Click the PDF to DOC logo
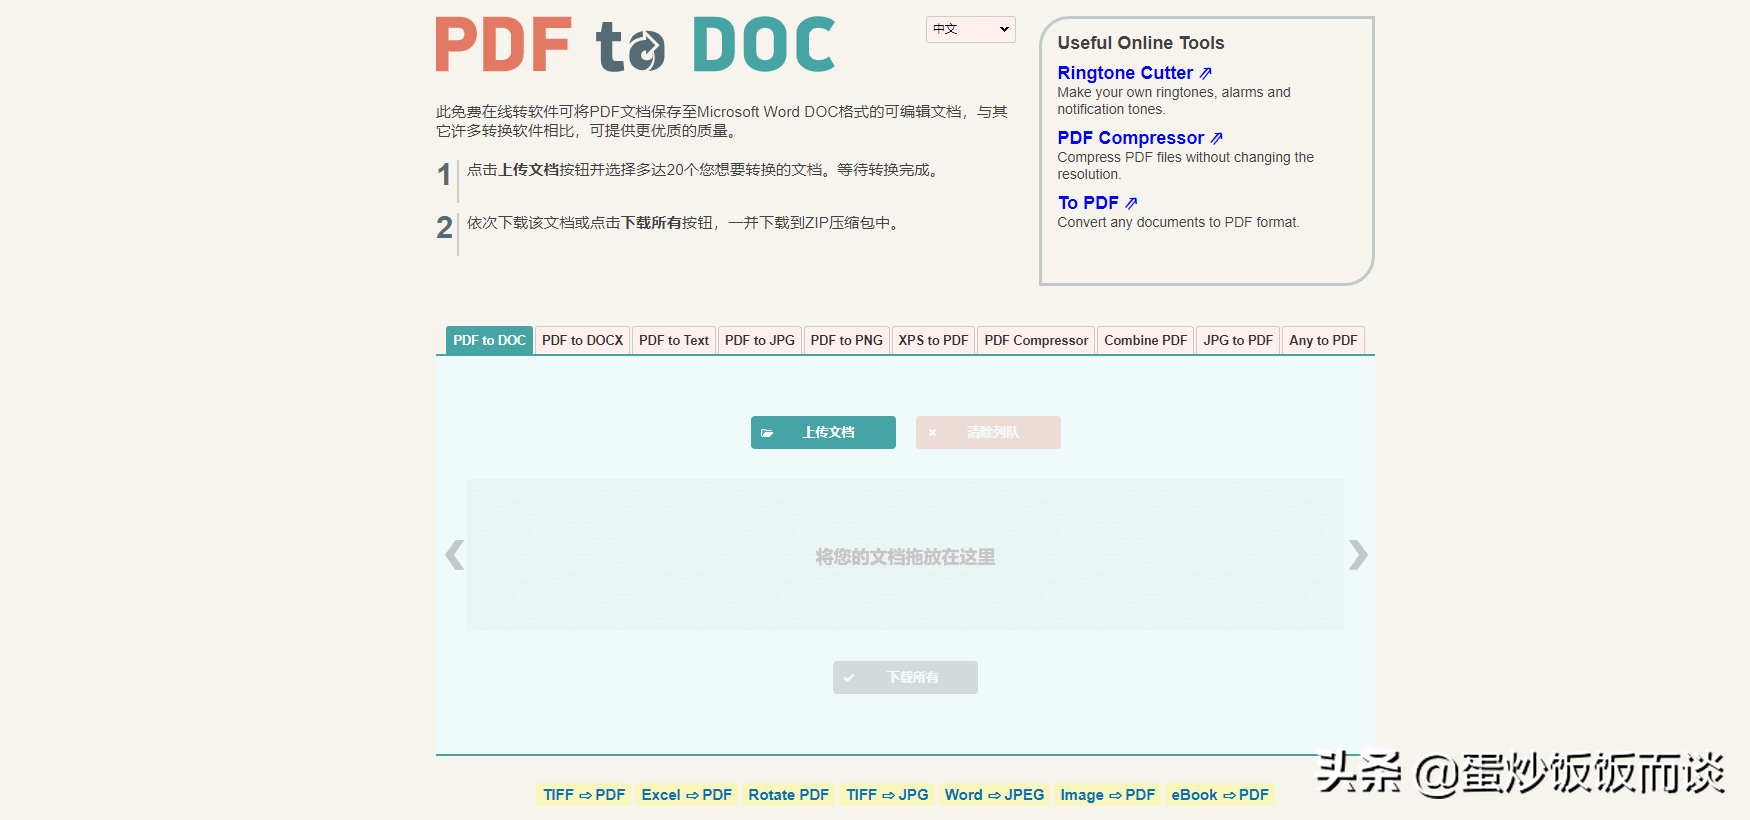The height and width of the screenshot is (820, 1750). point(635,45)
